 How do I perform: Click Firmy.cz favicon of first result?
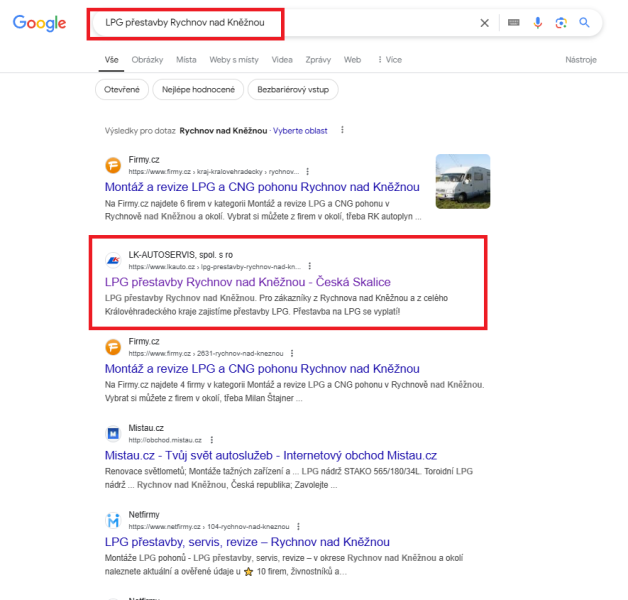coord(113,165)
